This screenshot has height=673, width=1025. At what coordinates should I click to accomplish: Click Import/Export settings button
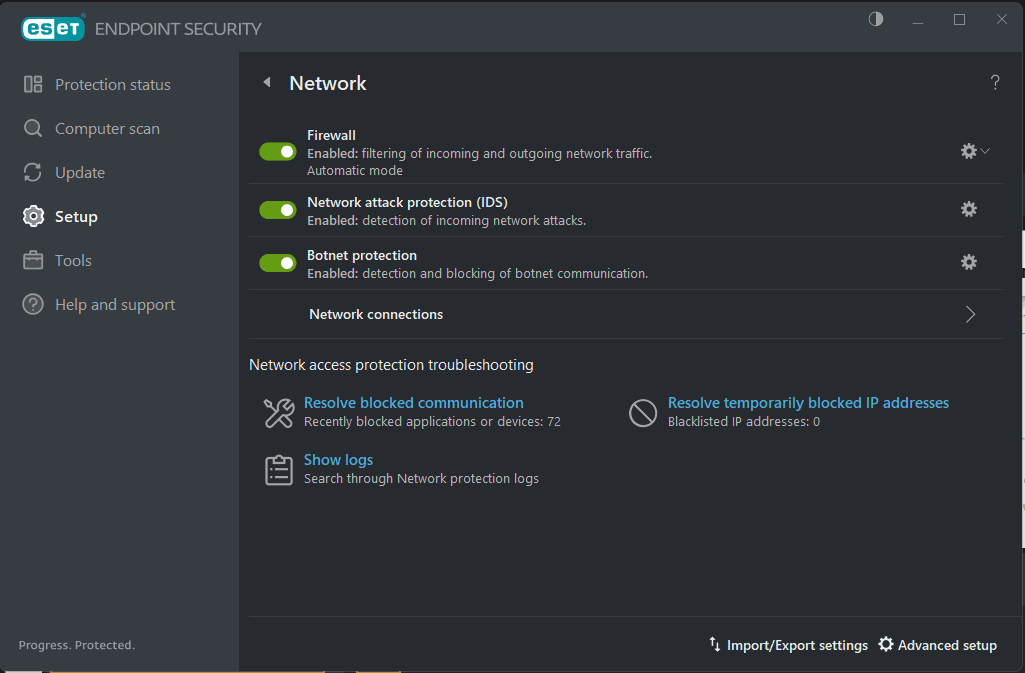point(788,645)
